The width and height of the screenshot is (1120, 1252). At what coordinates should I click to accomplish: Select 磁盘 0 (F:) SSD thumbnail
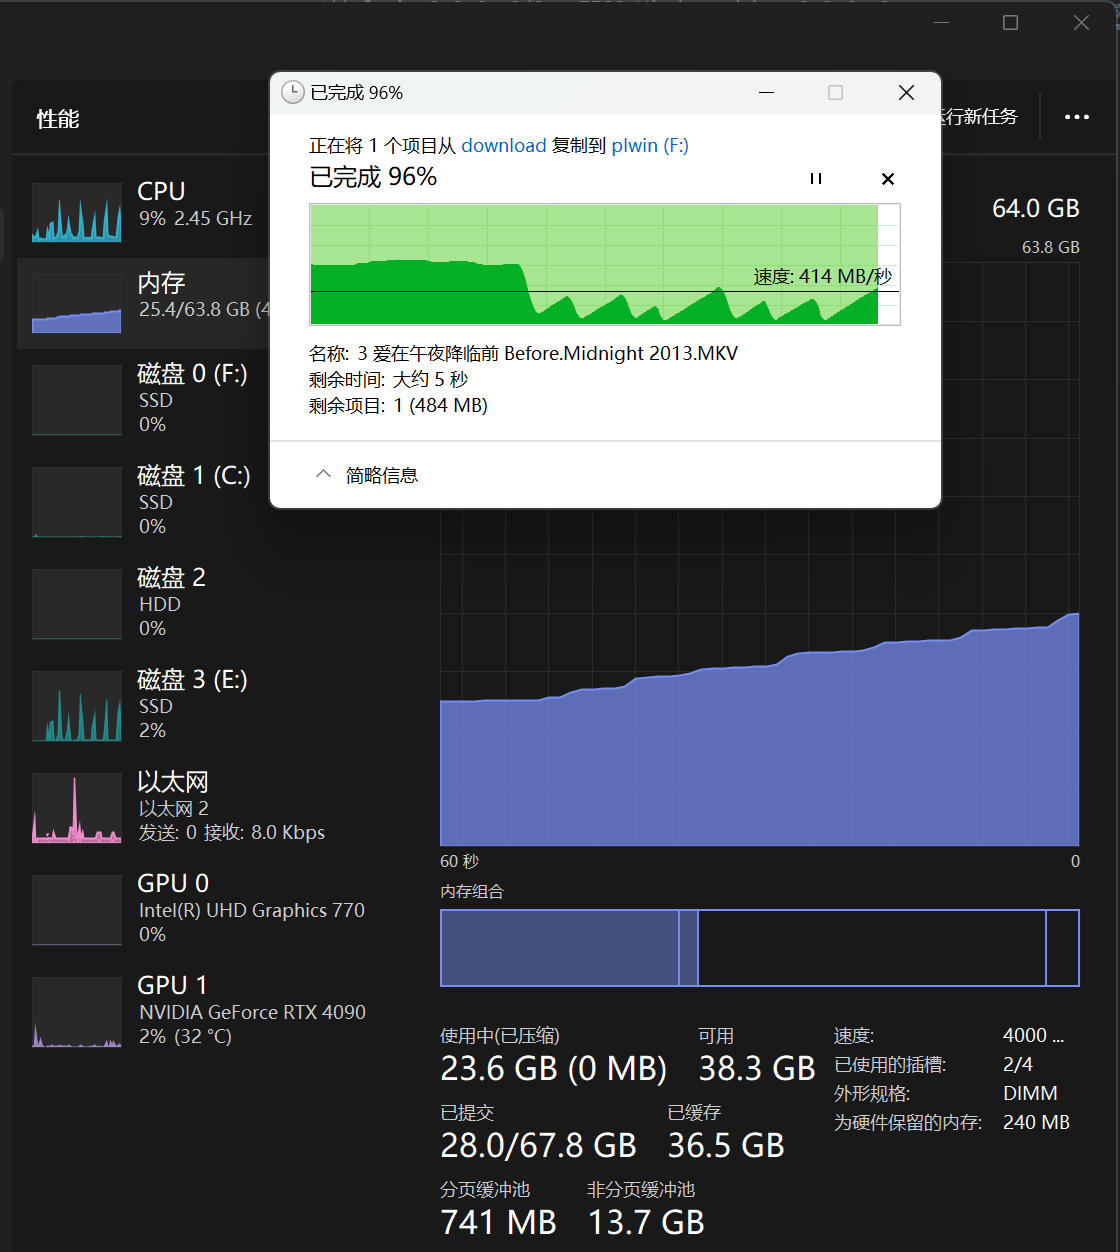(77, 400)
